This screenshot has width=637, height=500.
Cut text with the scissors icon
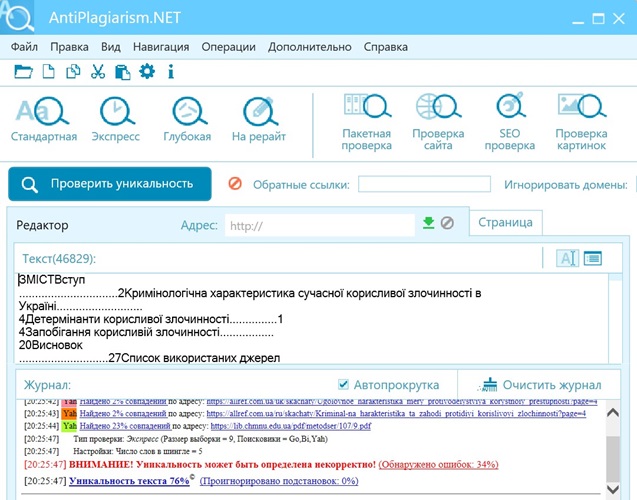pyautogui.click(x=98, y=72)
